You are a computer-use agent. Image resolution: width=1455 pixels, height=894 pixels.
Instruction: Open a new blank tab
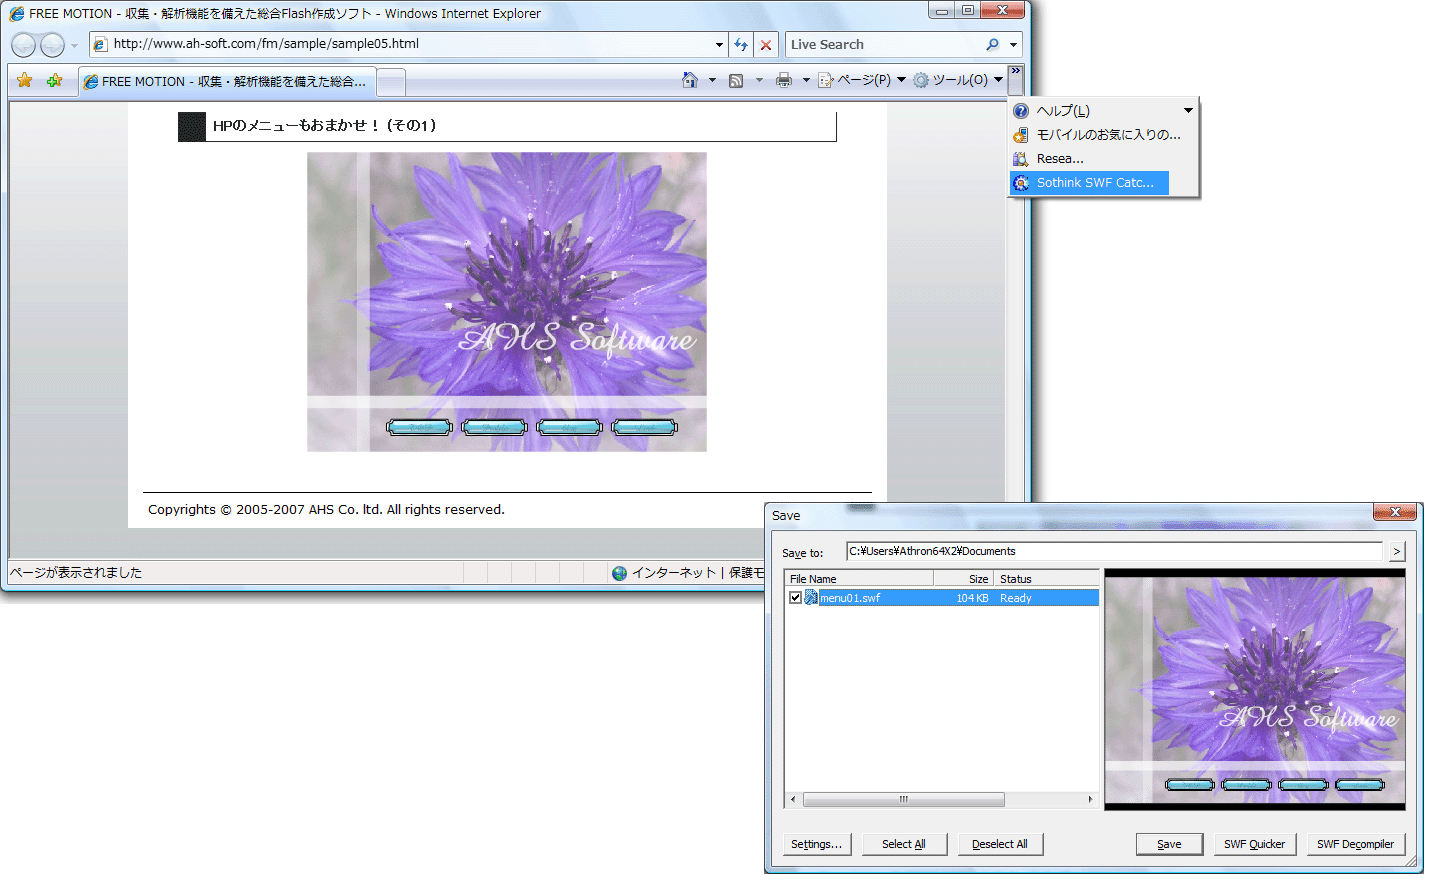(x=391, y=82)
